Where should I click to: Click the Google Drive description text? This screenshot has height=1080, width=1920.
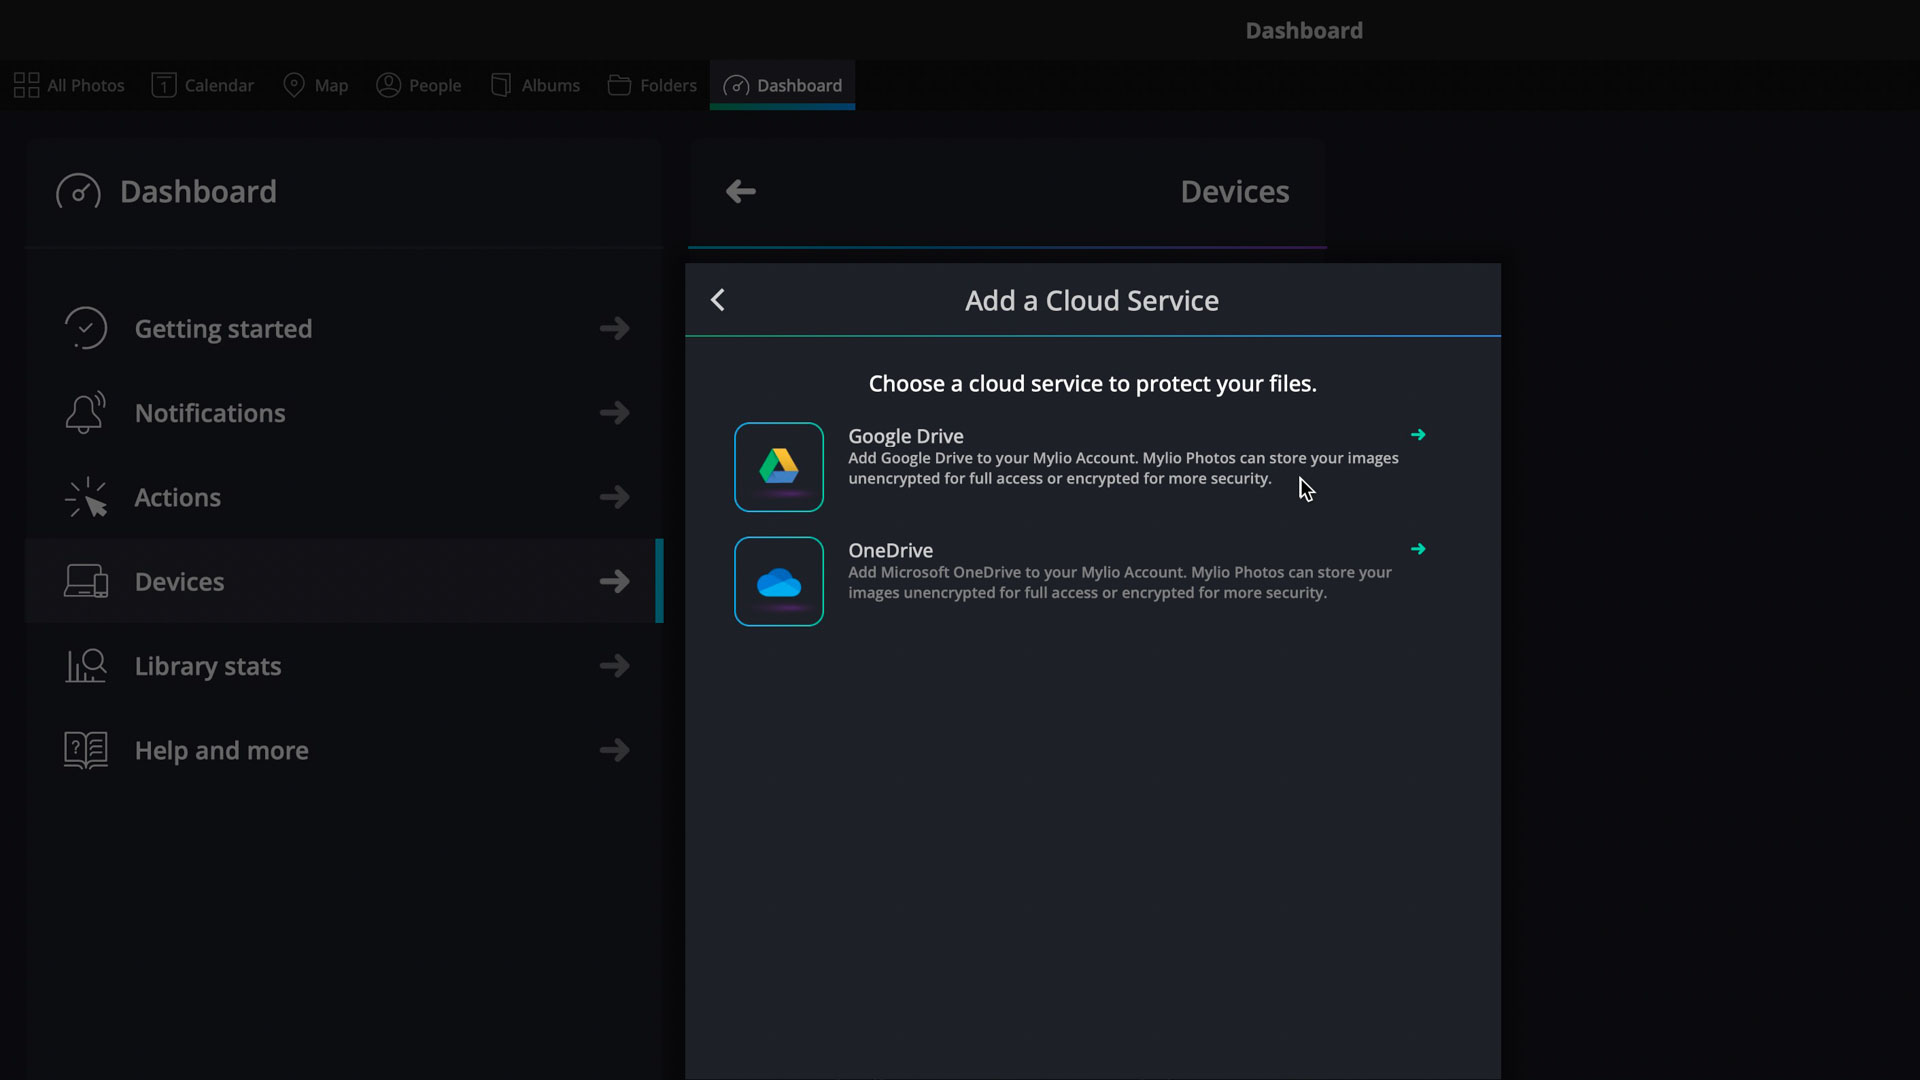tap(1123, 468)
